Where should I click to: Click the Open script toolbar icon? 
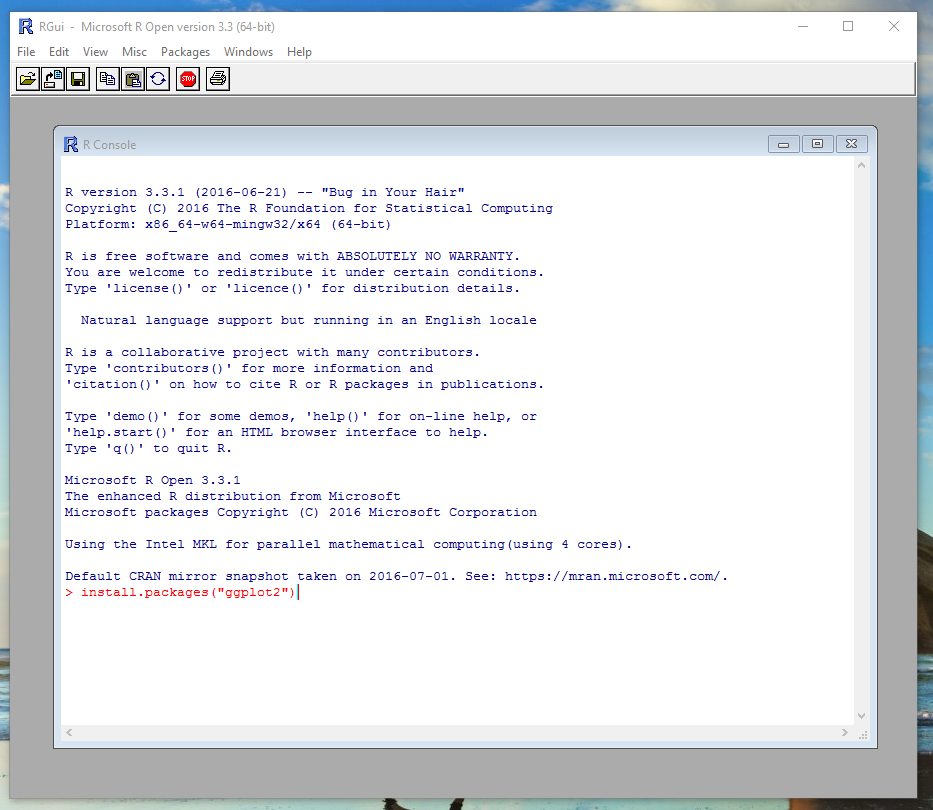[x=27, y=79]
